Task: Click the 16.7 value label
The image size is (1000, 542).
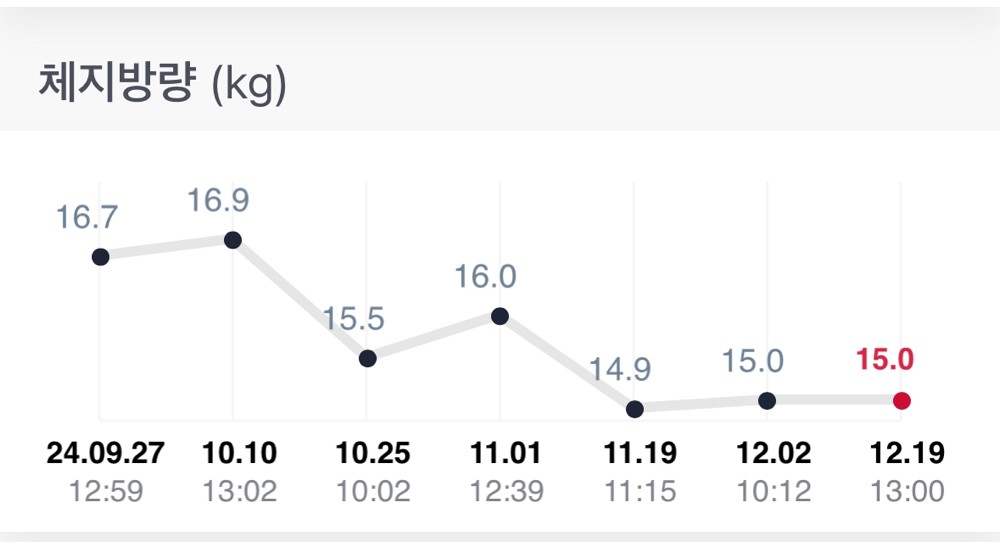Action: click(86, 217)
